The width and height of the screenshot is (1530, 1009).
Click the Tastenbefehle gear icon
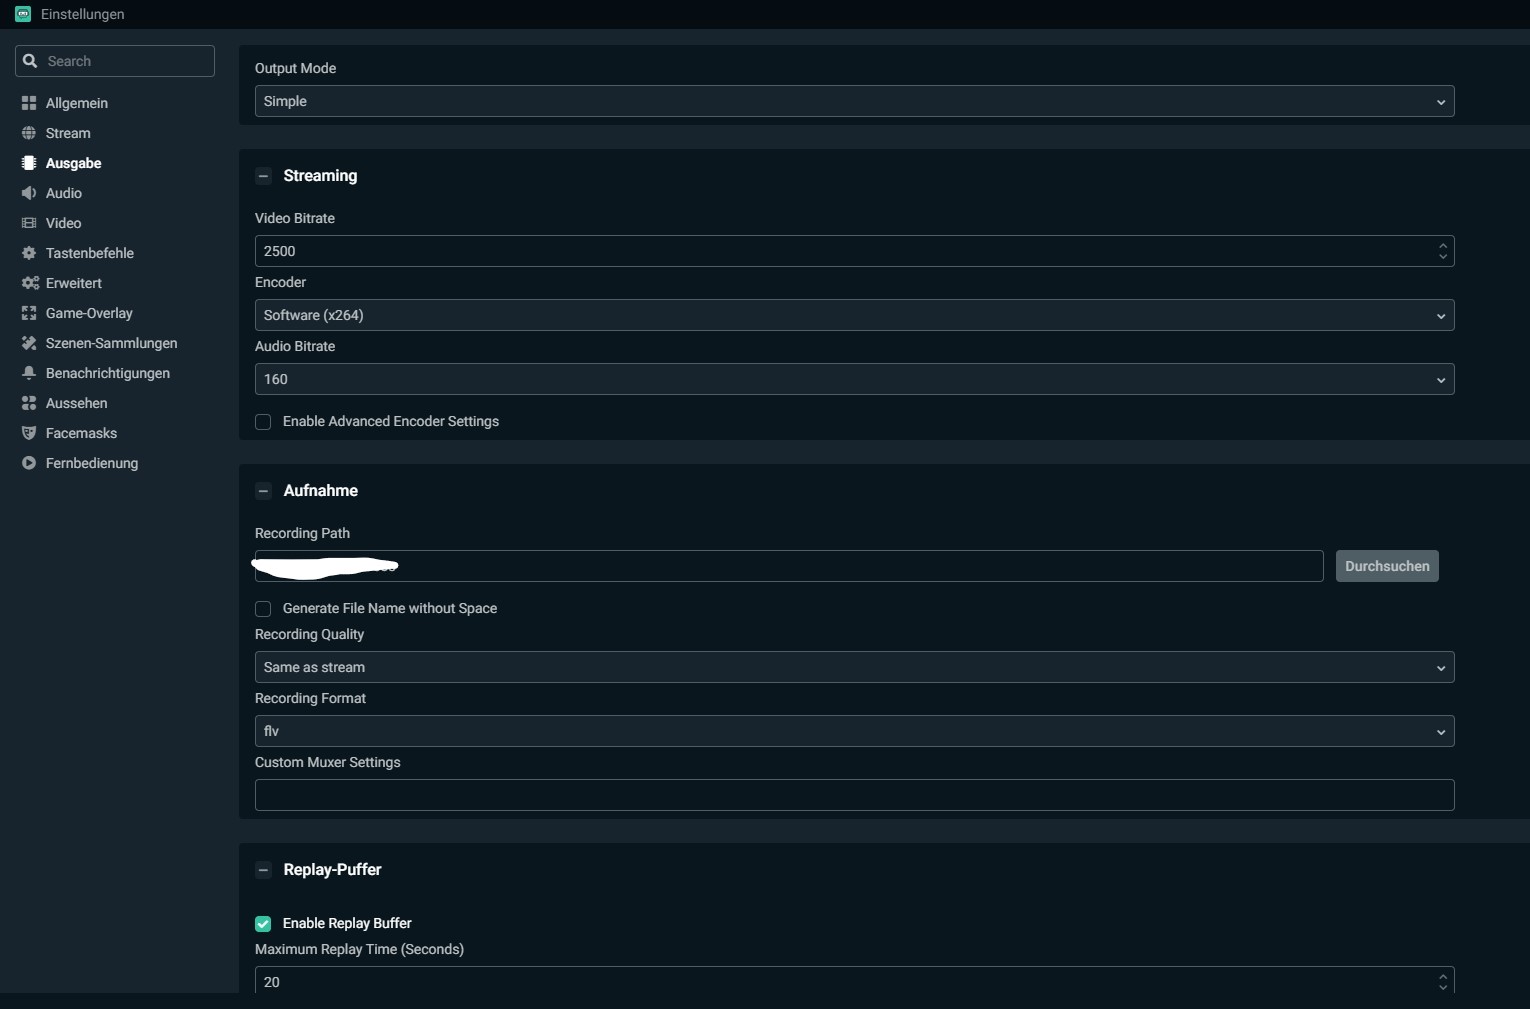point(29,253)
